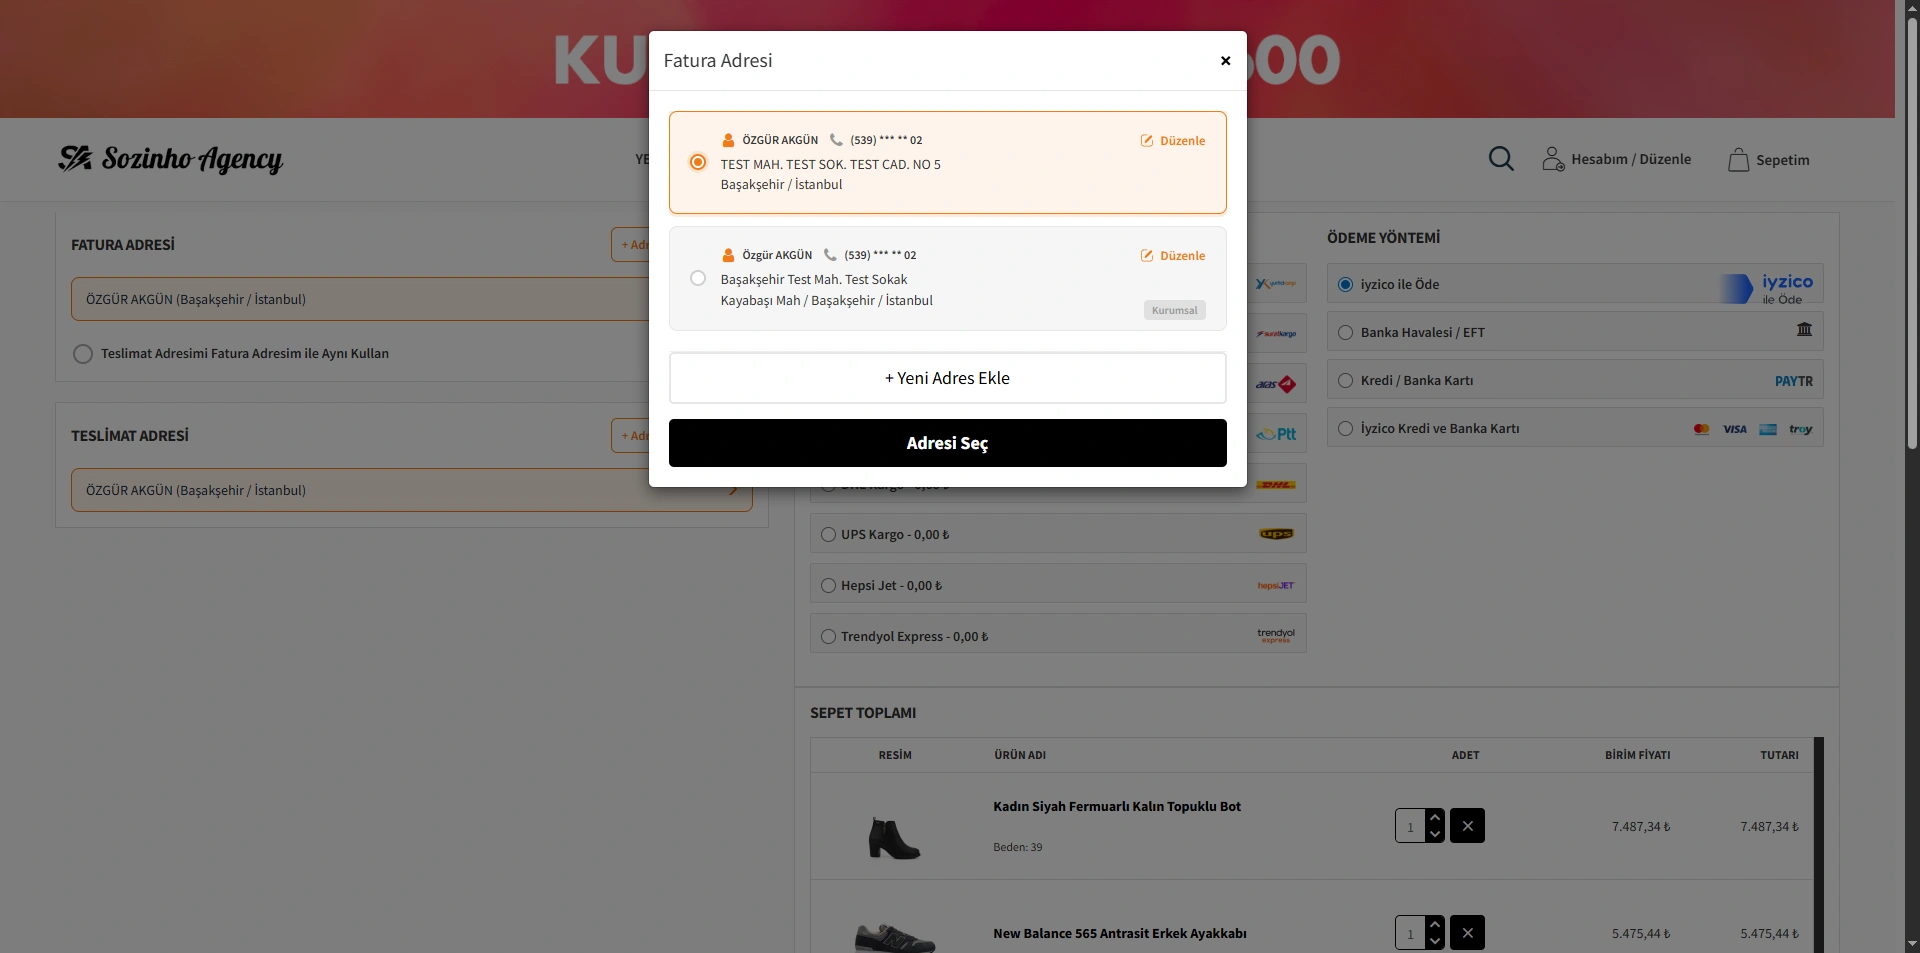Viewport: 1920px width, 953px height.
Task: Click the Yeni Adres Ekle button
Action: coord(947,378)
